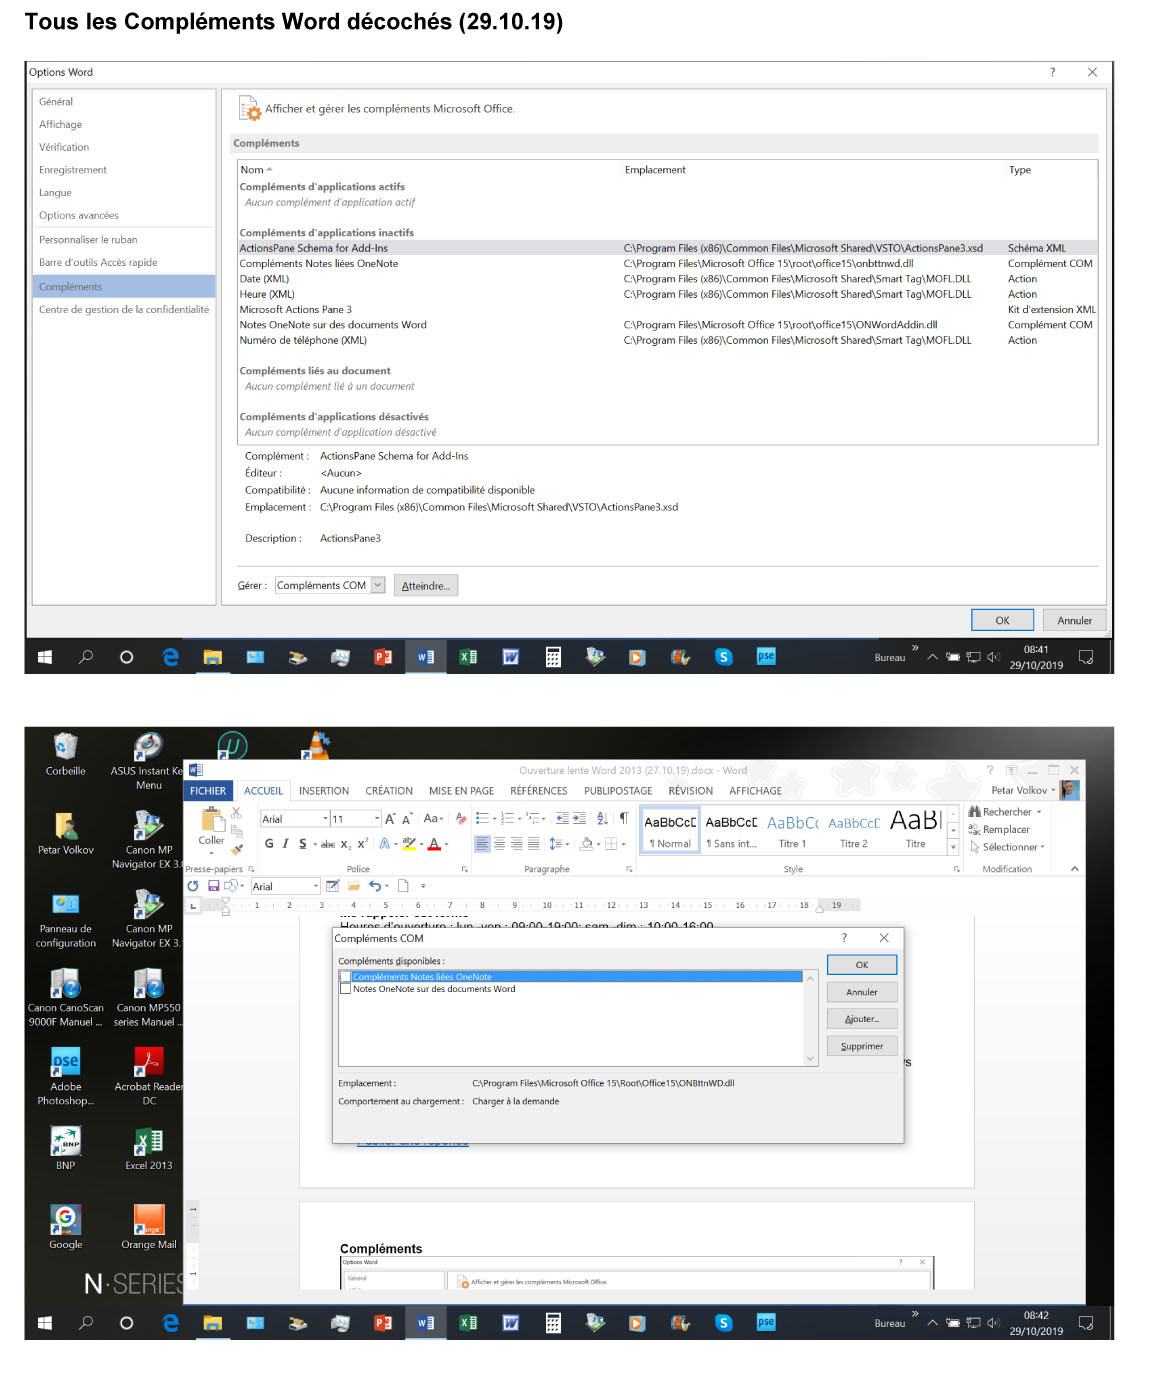The width and height of the screenshot is (1170, 1400).
Task: Click the scissors Couper icon in Presse-papiers group
Action: tap(237, 813)
